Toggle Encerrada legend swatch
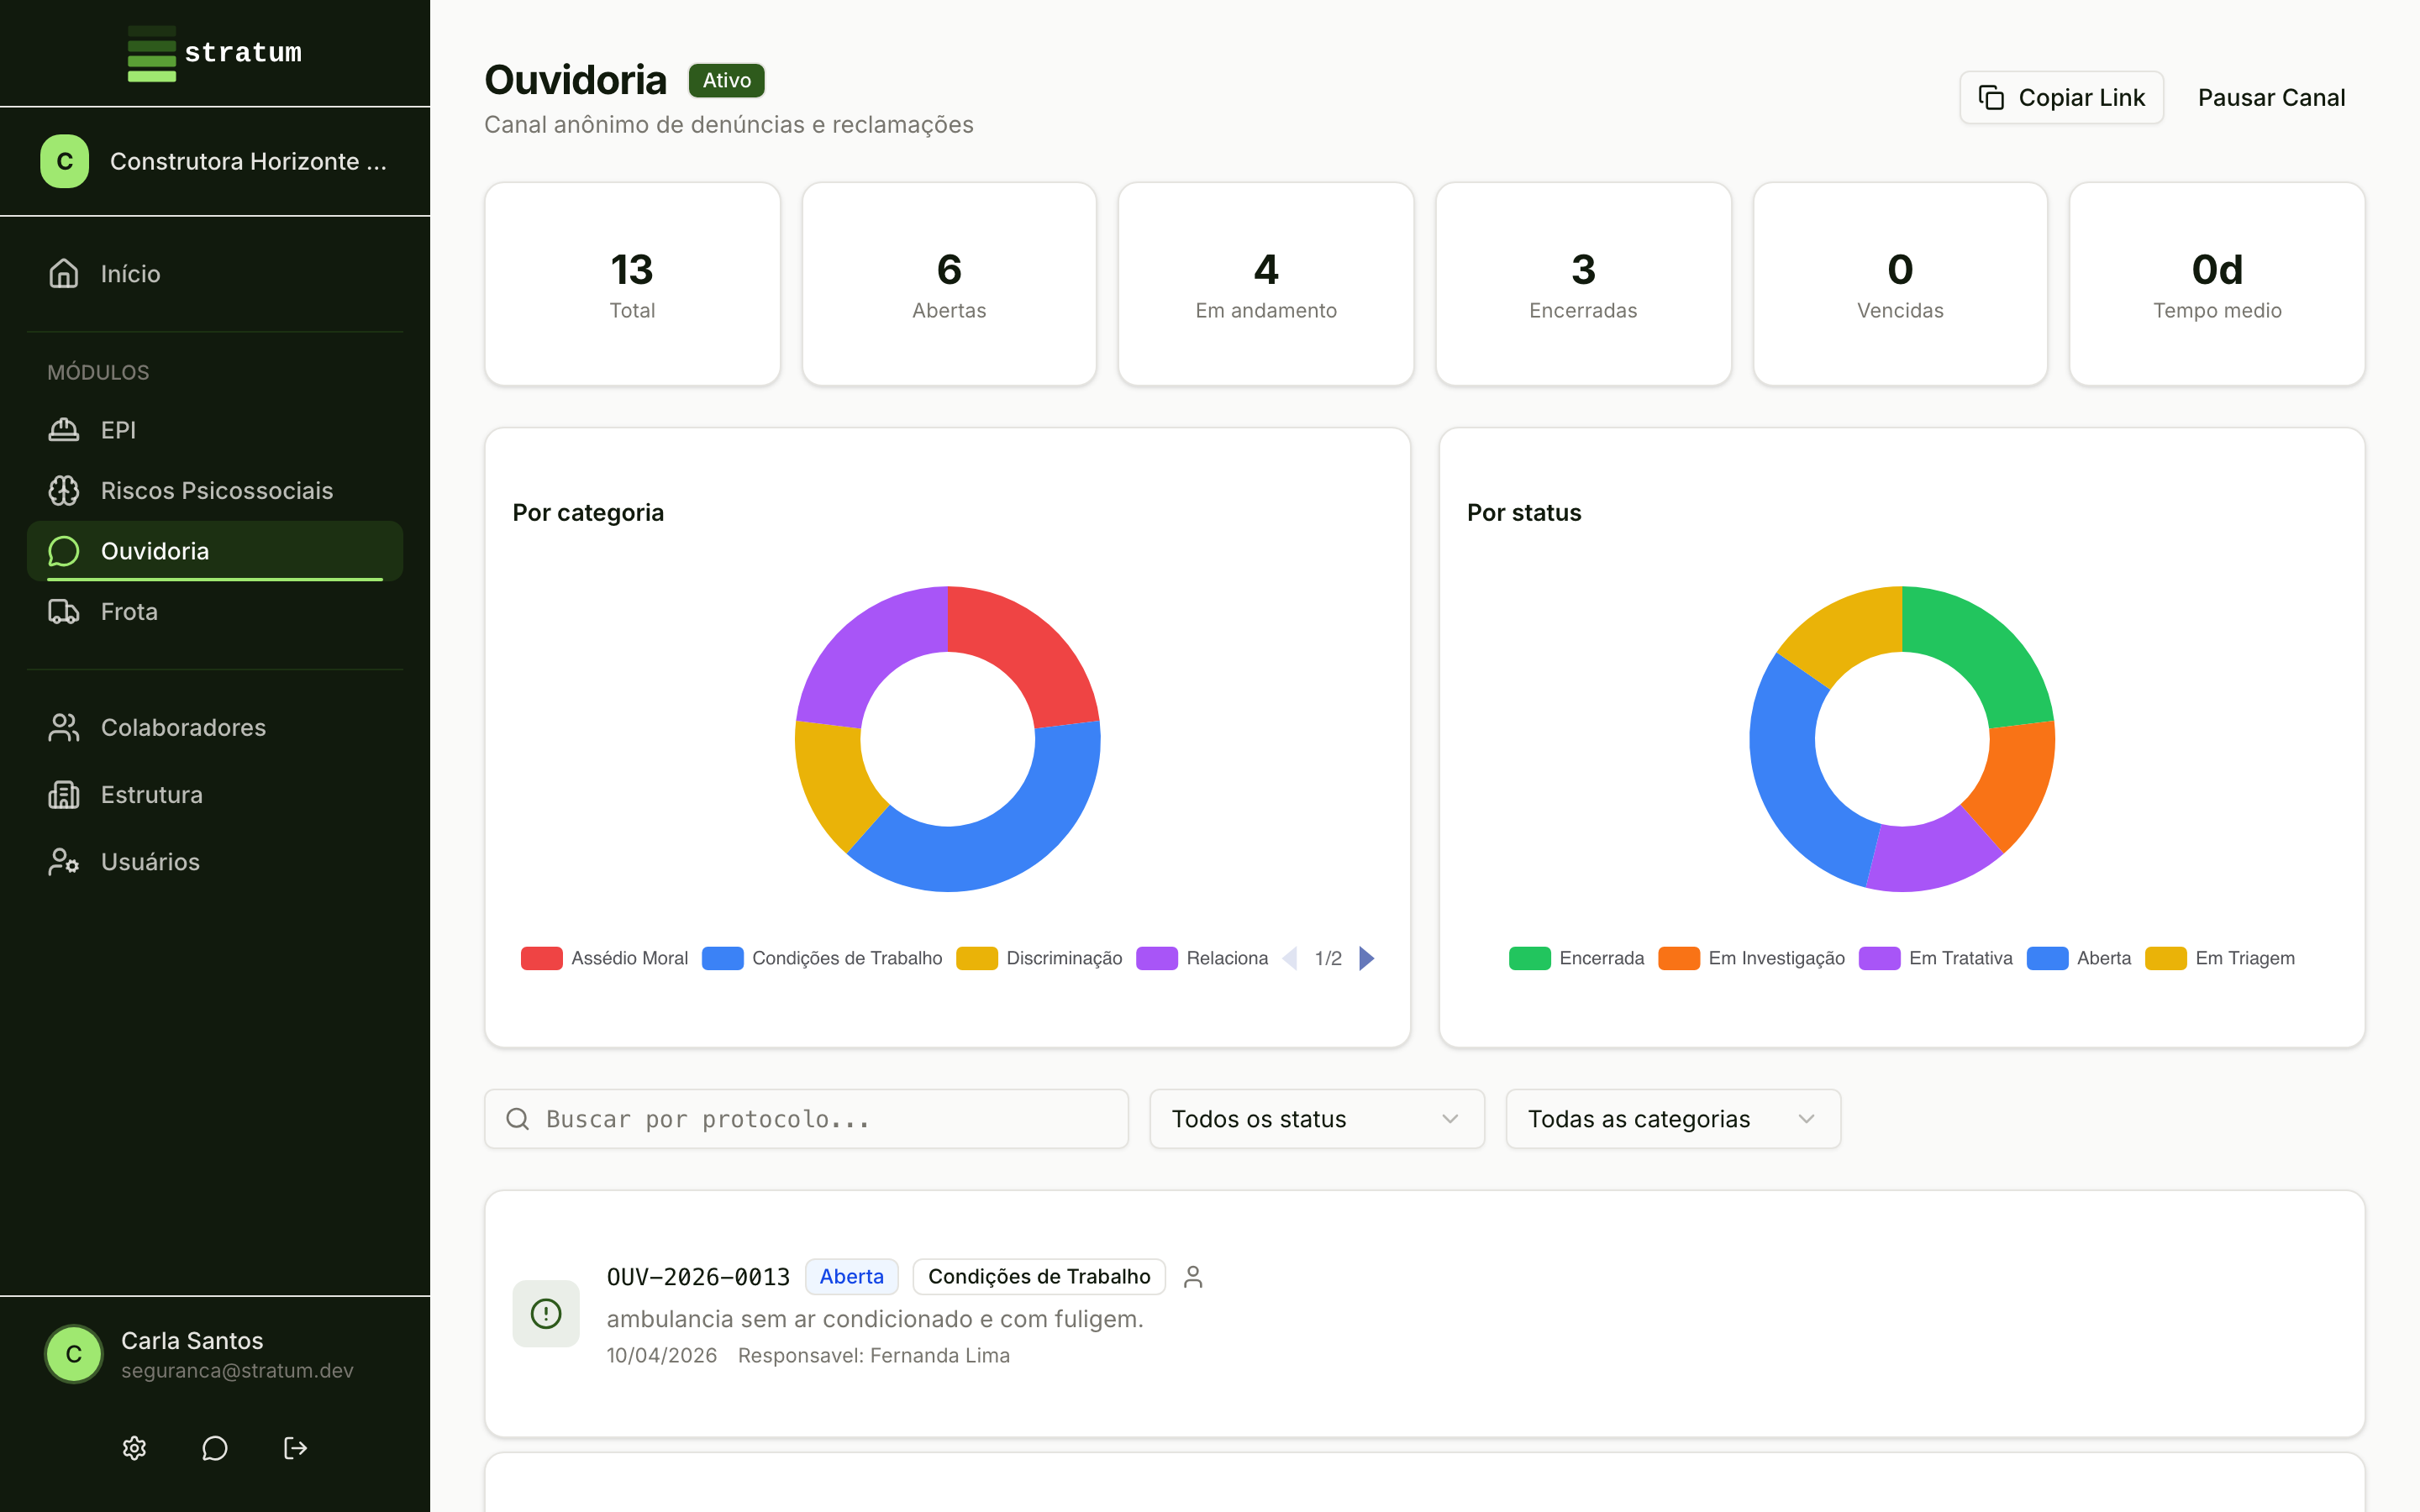The width and height of the screenshot is (2420, 1512). (1530, 958)
